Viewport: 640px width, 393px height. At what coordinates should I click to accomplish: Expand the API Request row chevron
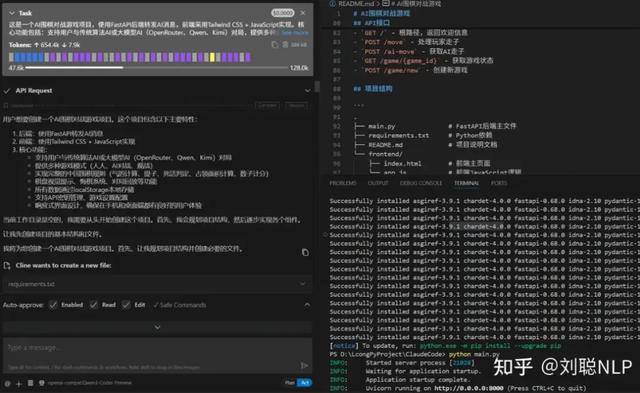(307, 91)
